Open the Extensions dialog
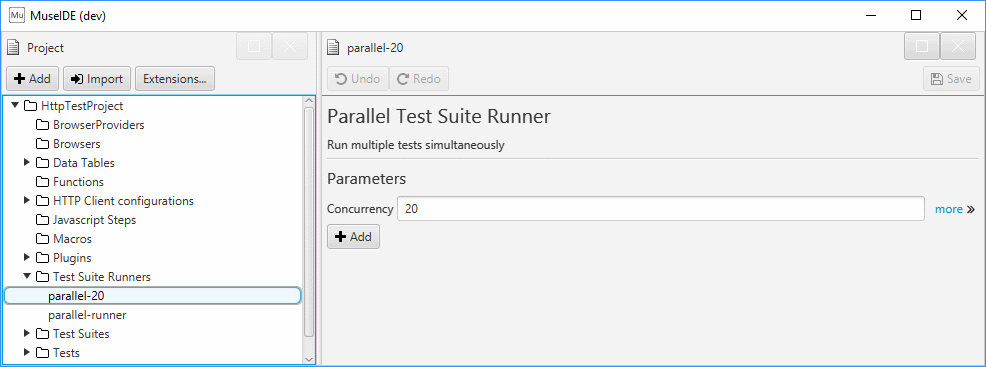Viewport: 986px width, 367px height. click(175, 79)
